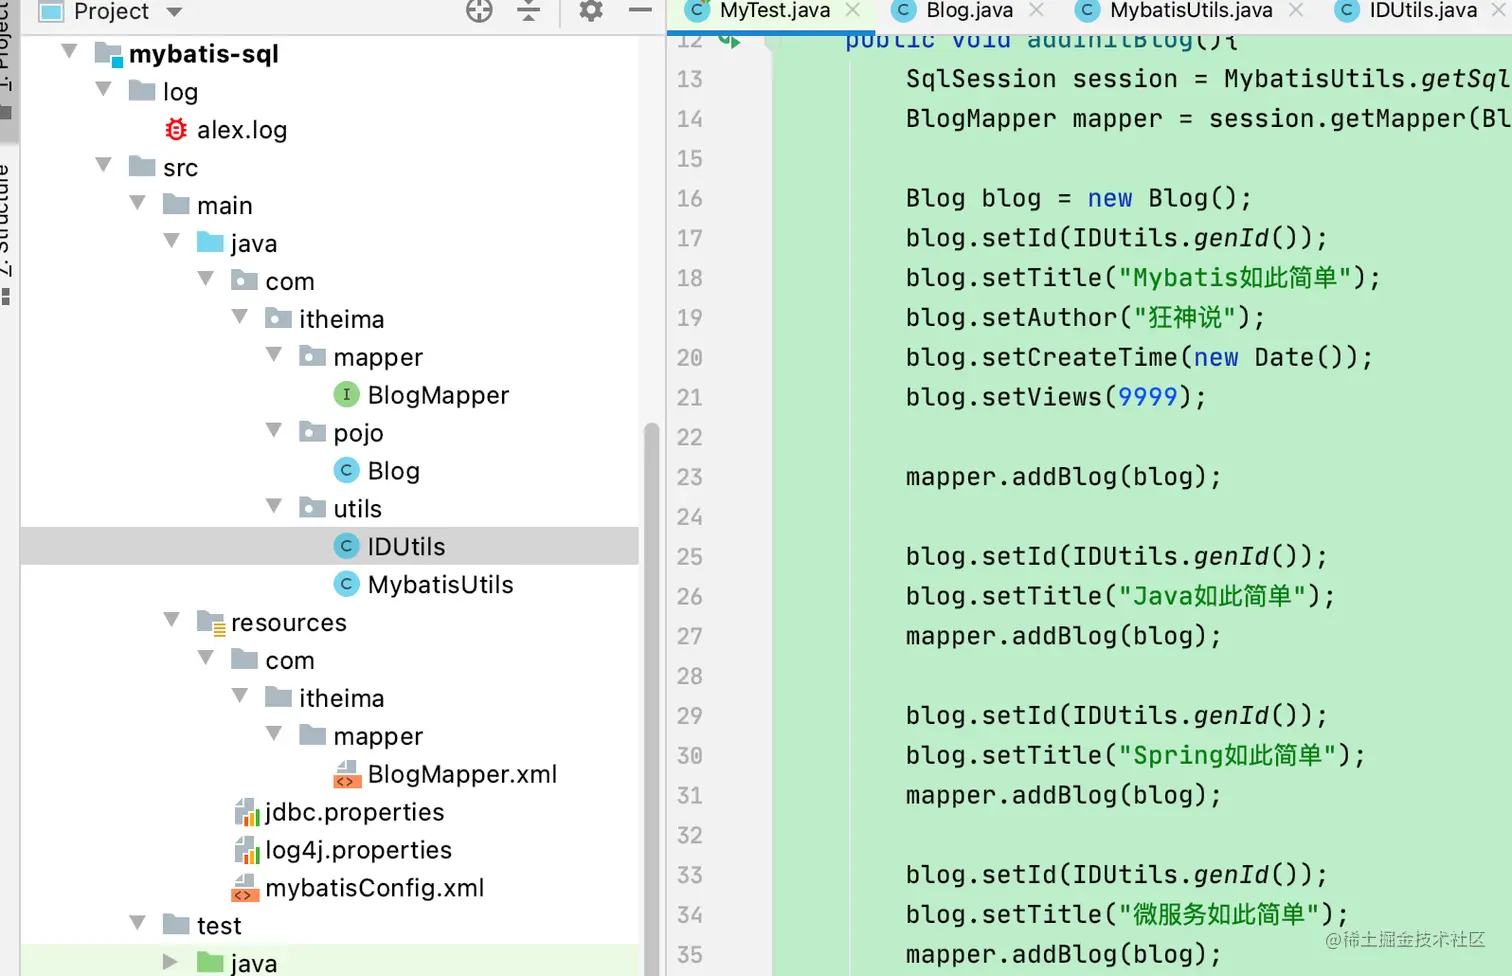Select com package under main java
This screenshot has width=1512, height=976.
290,282
